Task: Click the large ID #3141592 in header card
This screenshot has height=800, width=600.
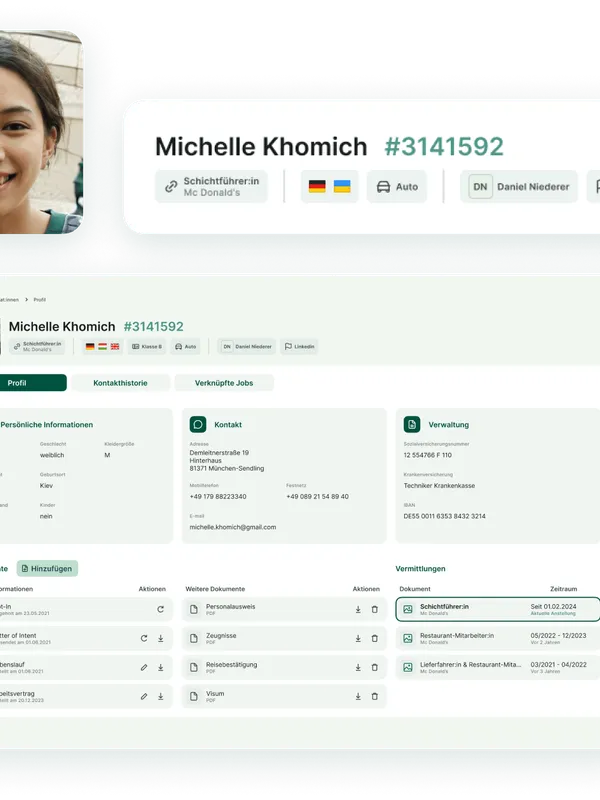Action: 444,146
